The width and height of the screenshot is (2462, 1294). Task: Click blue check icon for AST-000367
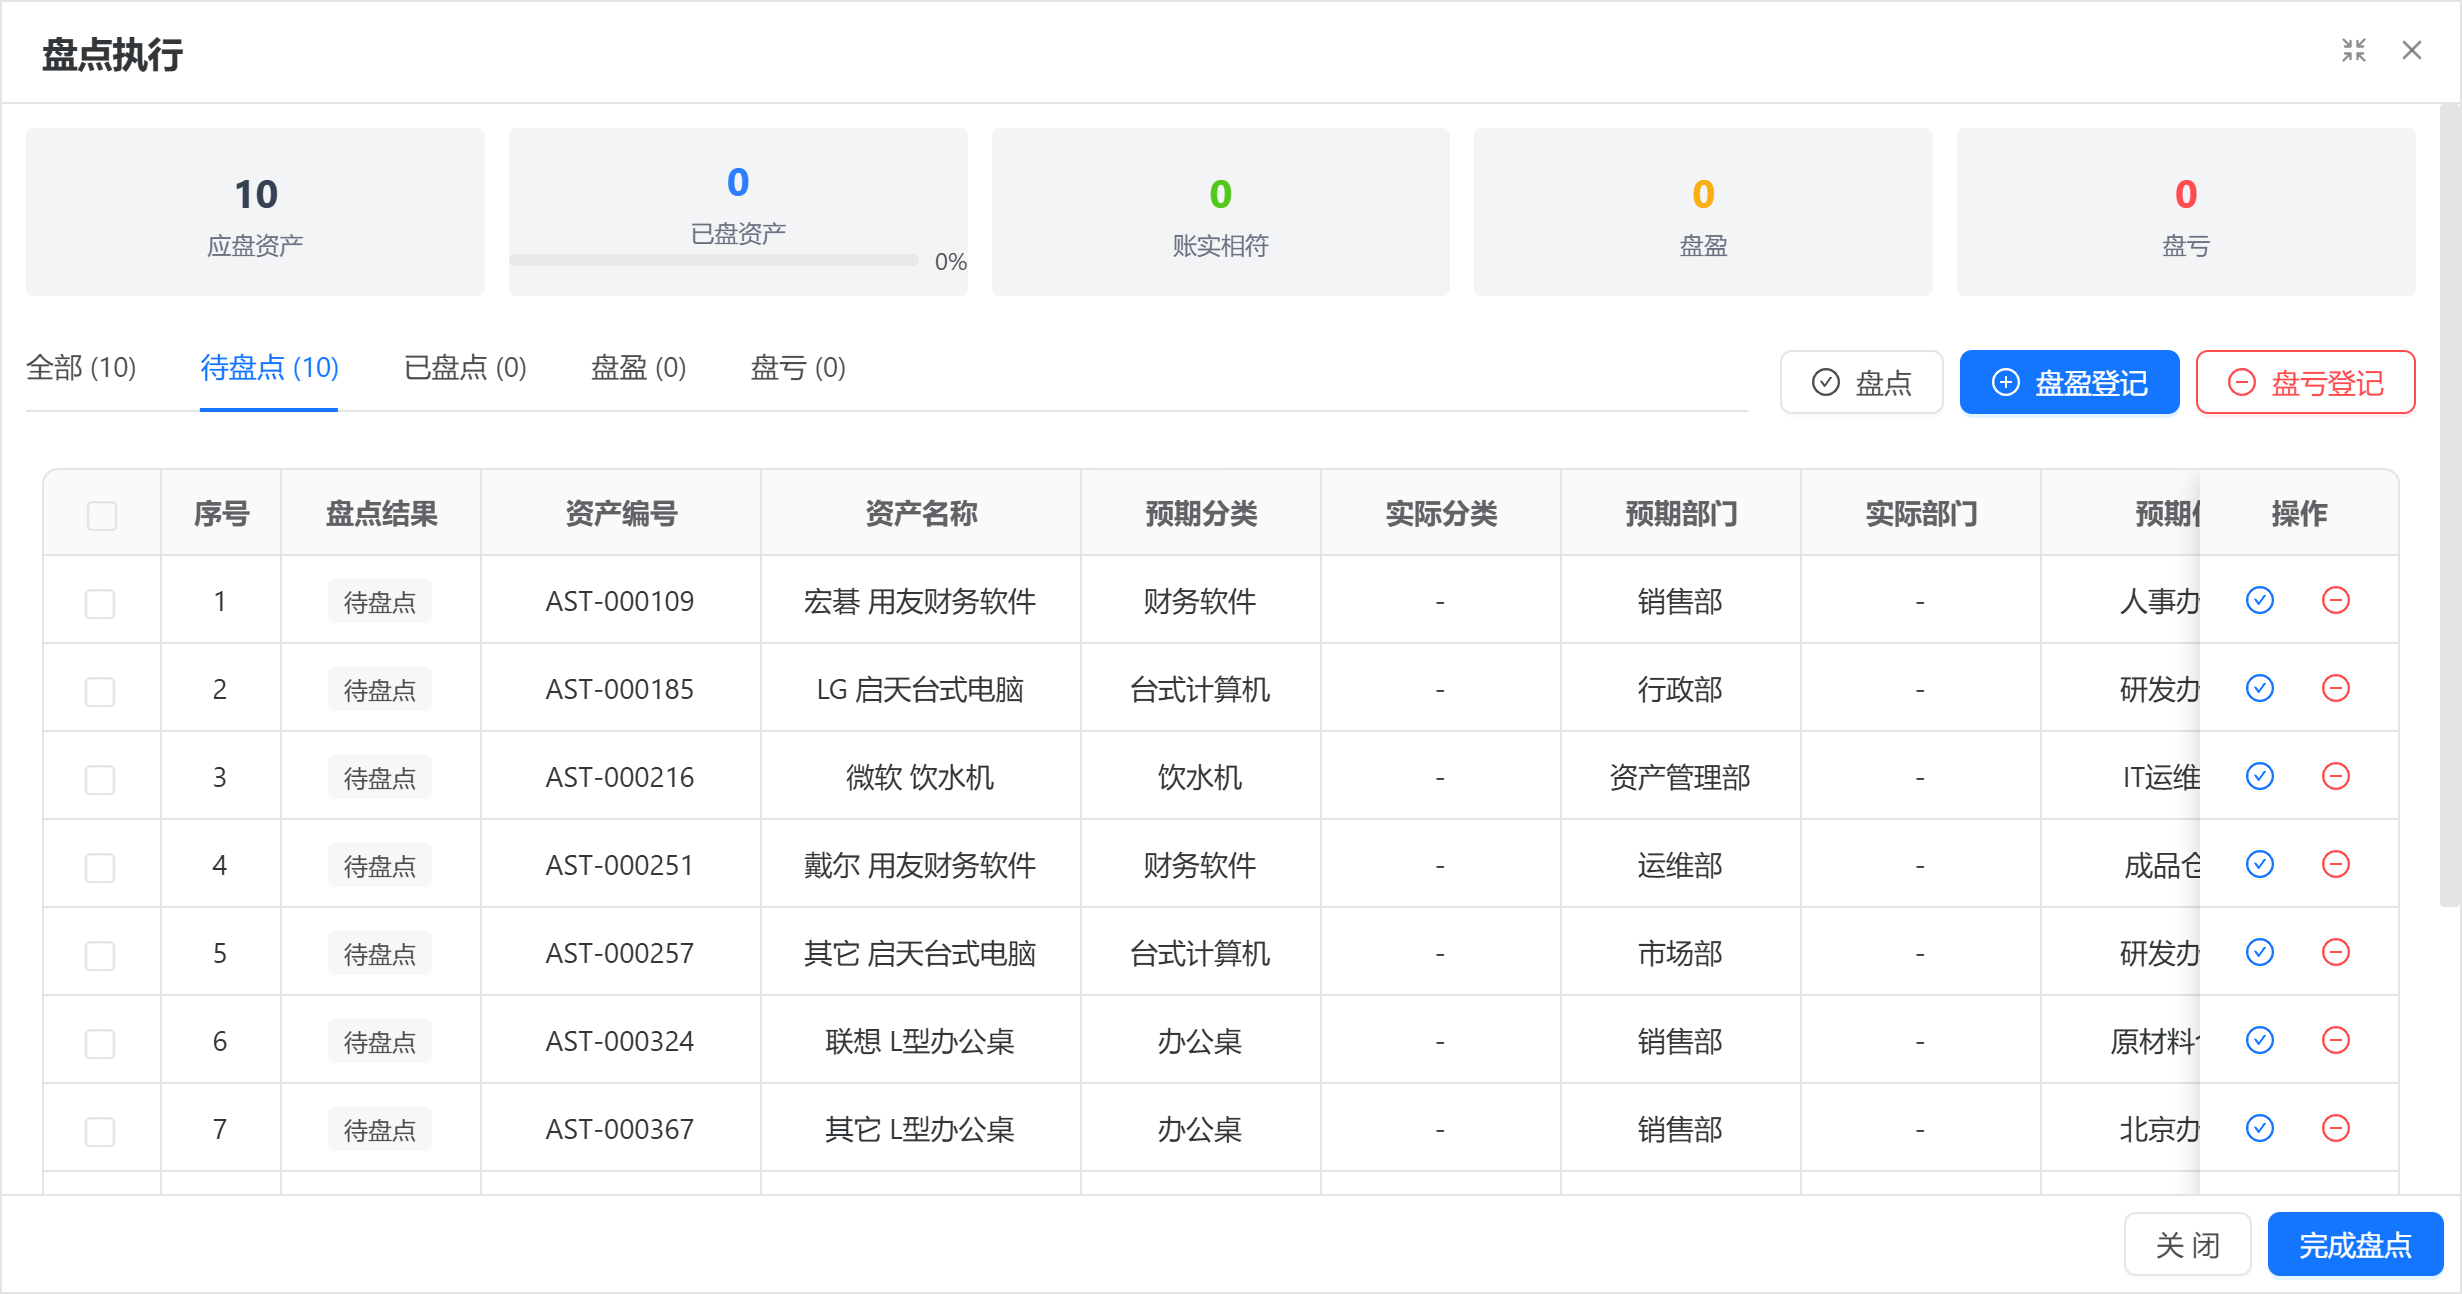2260,1128
